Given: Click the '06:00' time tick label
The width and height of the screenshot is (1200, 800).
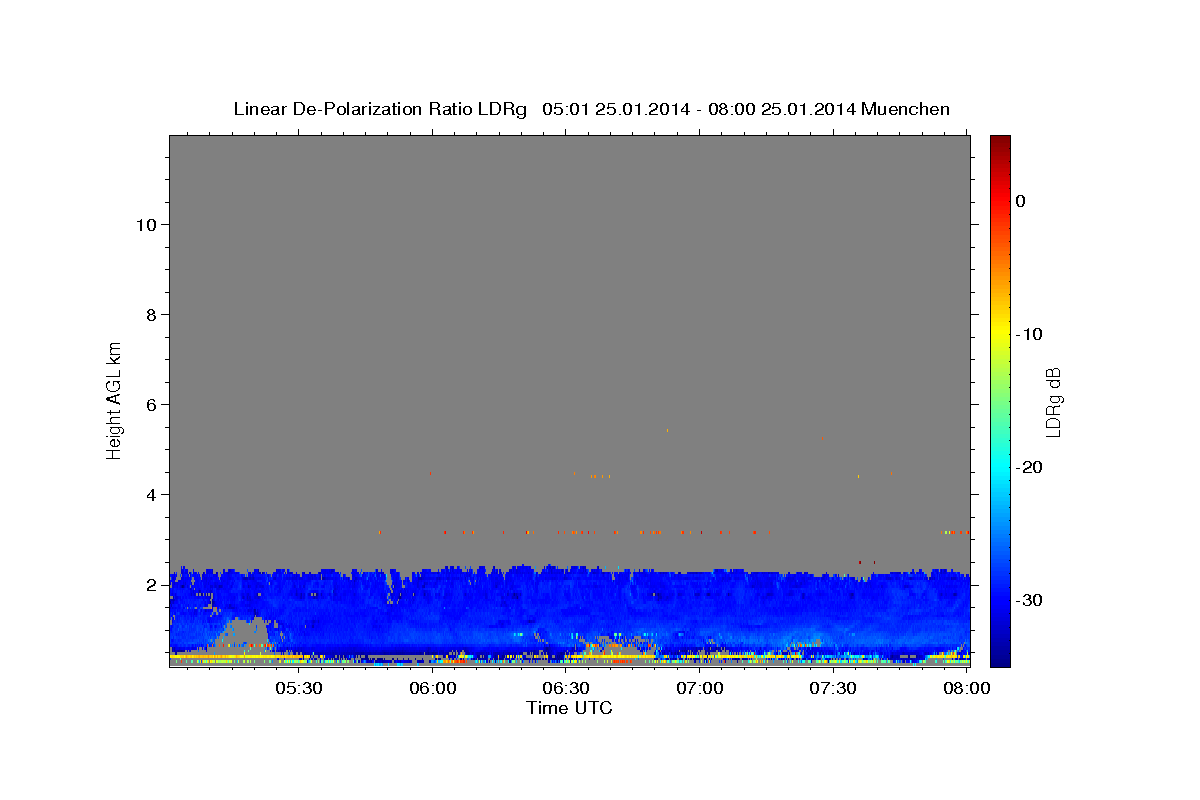Looking at the screenshot, I should [x=432, y=689].
